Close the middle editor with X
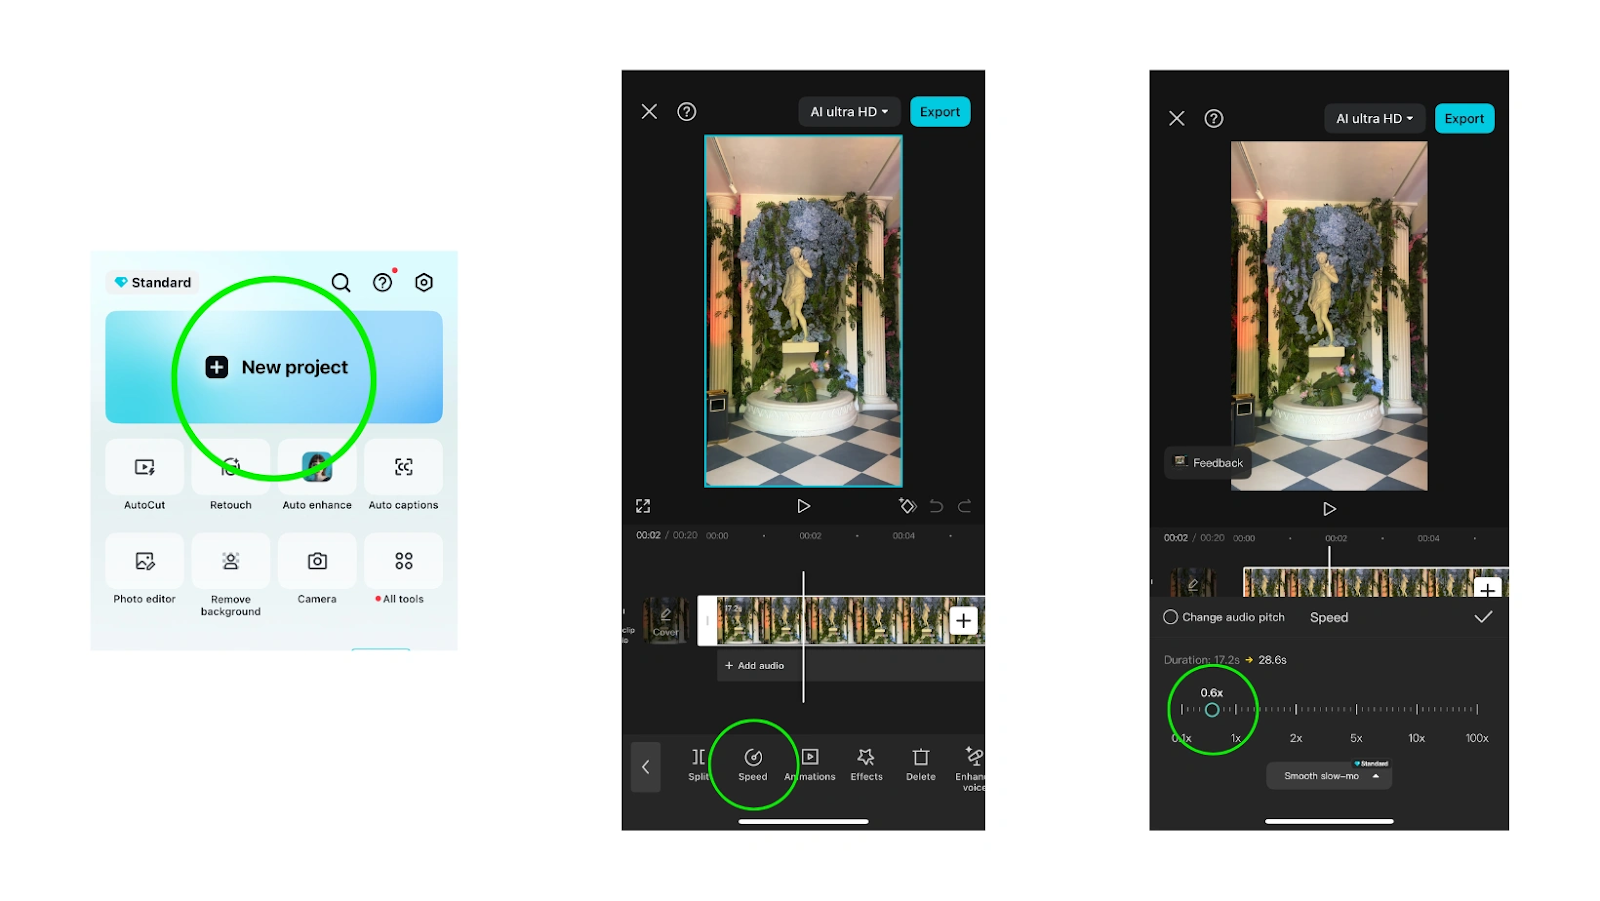Screen dimensions: 1600x901 point(649,112)
